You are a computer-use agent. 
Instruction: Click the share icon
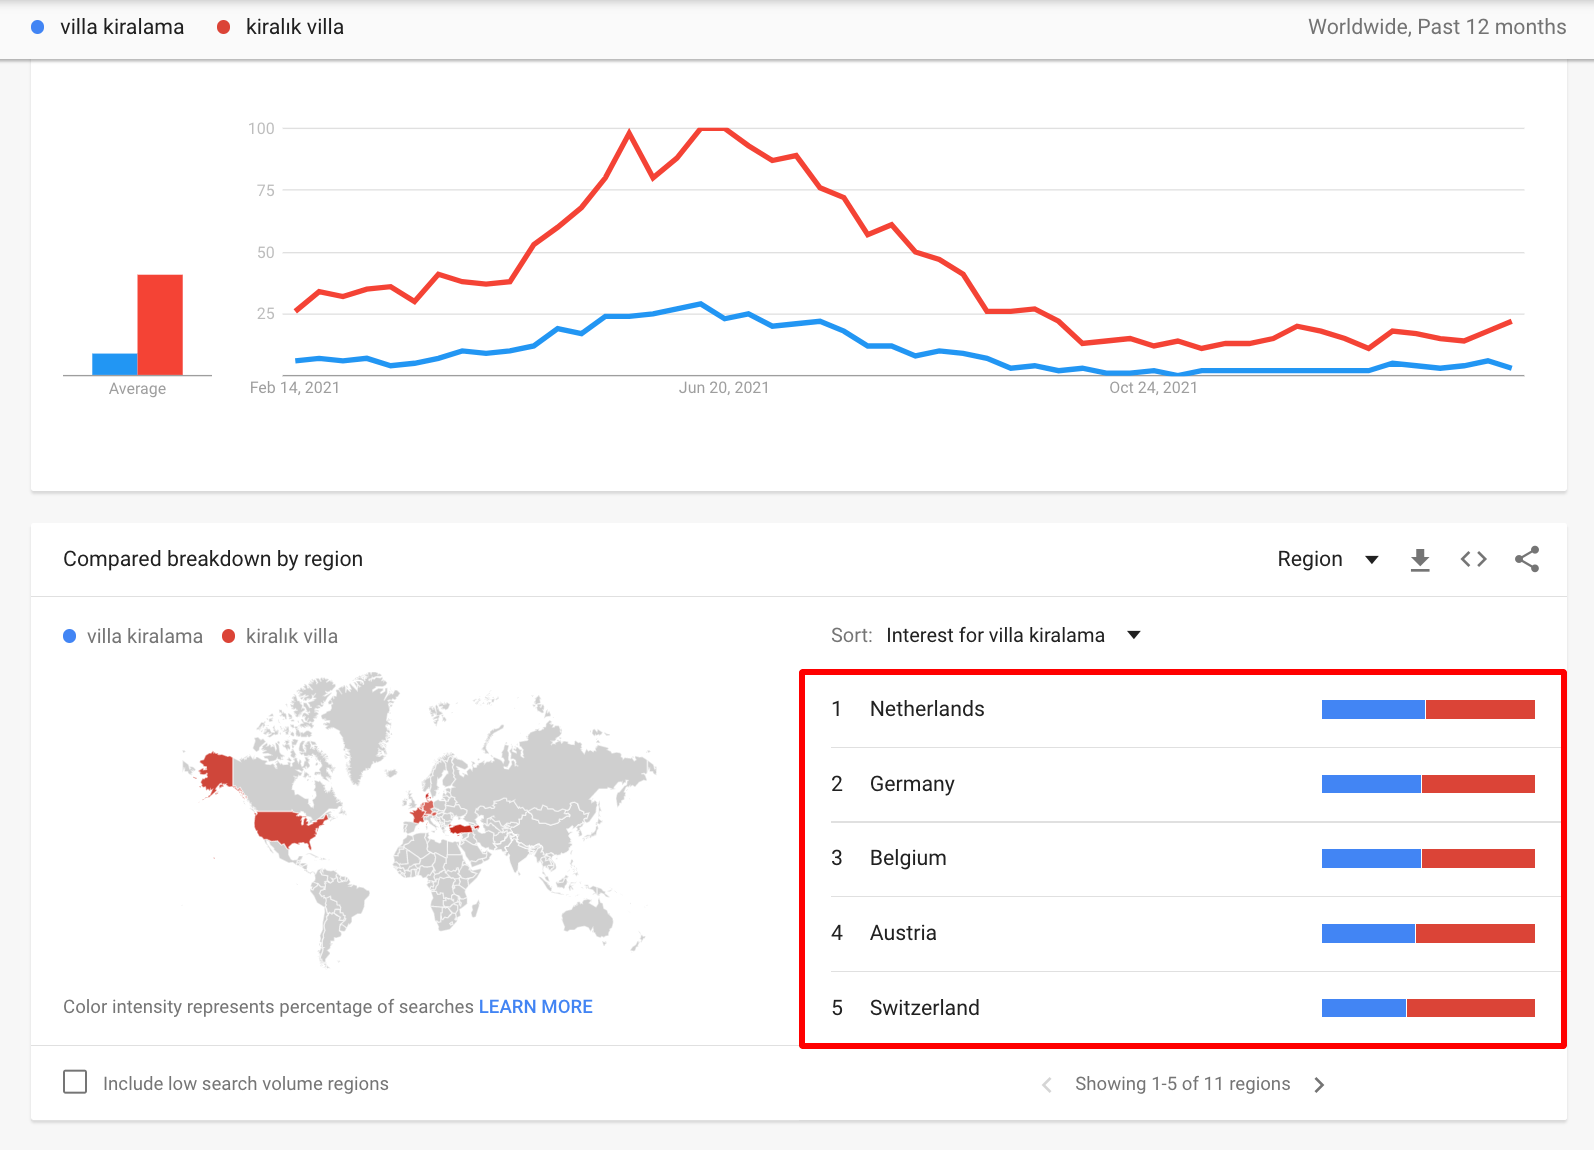[x=1526, y=559]
